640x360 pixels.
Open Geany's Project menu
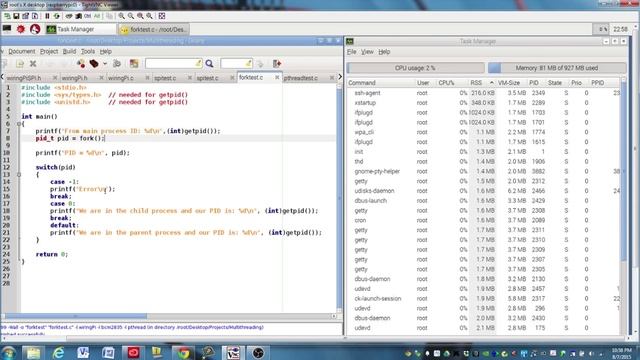click(x=49, y=51)
